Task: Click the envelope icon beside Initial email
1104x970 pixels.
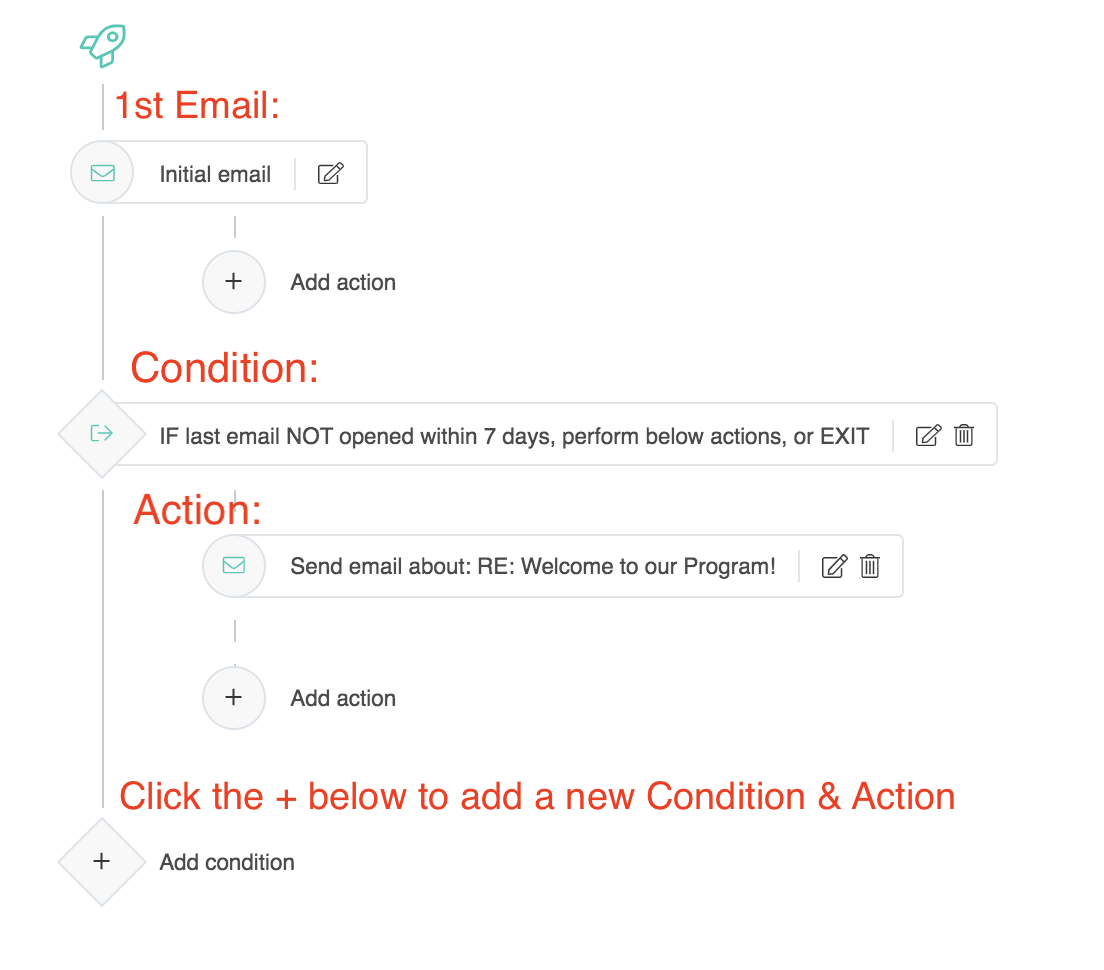Action: 102,173
